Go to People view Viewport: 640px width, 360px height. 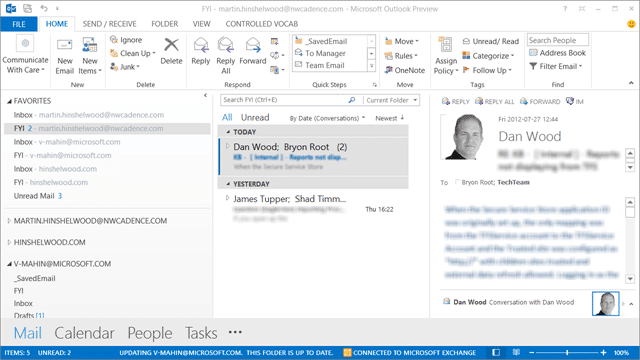point(149,333)
